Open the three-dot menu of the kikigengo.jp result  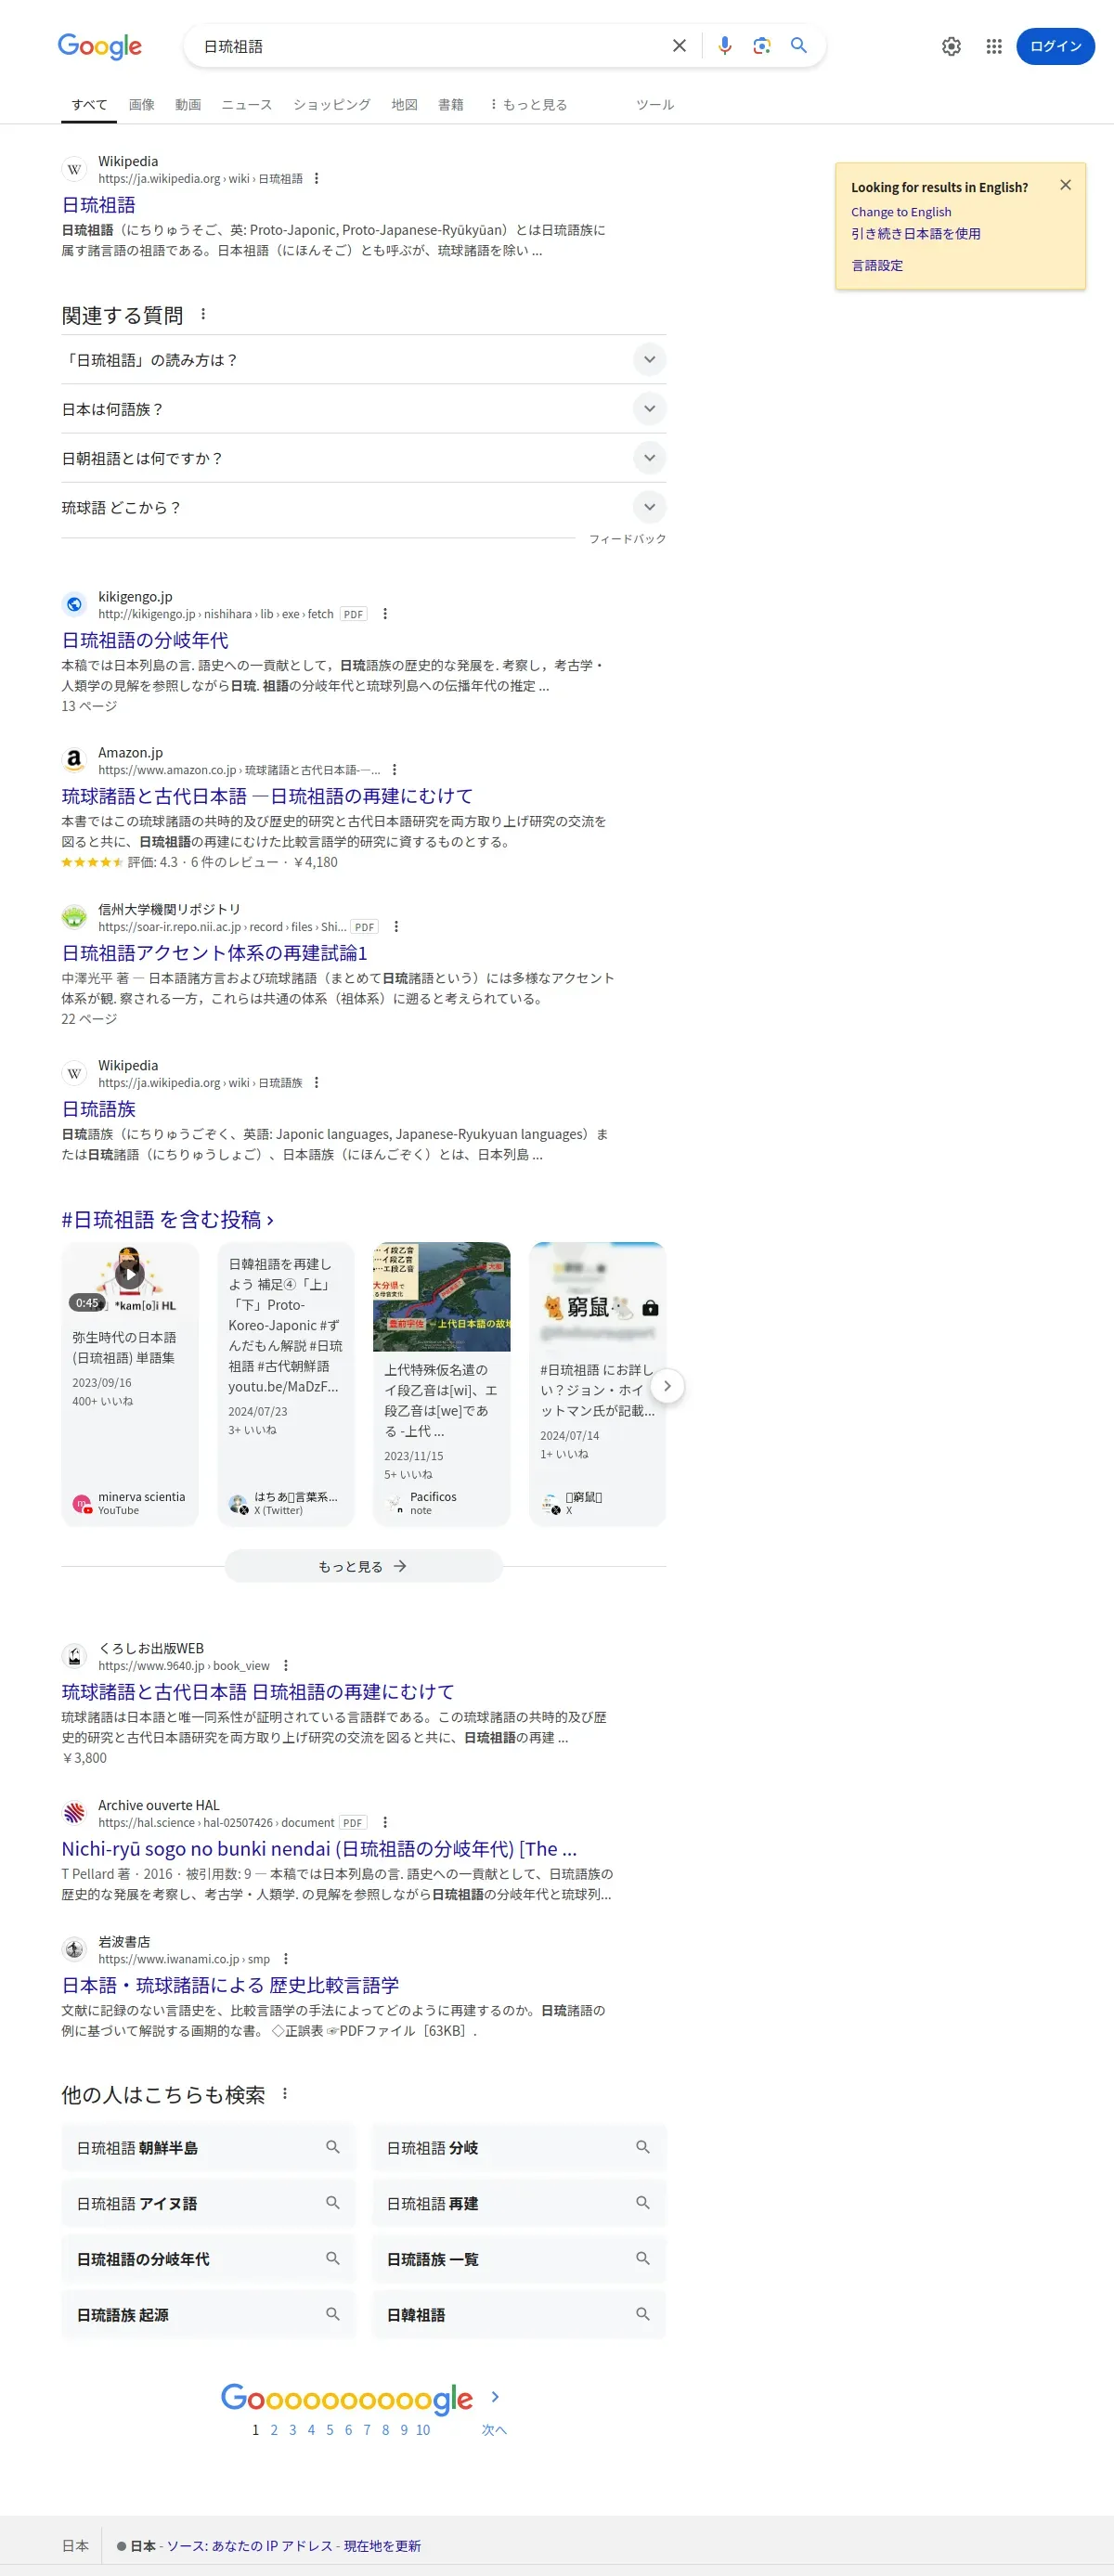[385, 614]
